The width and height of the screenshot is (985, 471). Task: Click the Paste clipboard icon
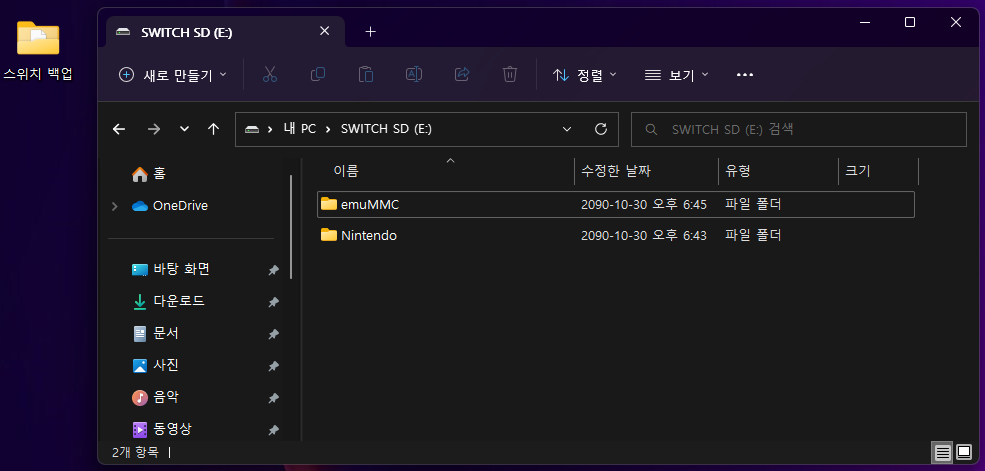[x=366, y=75]
